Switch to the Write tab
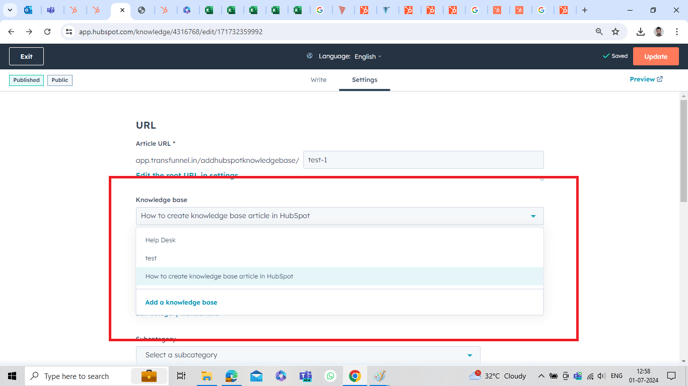 pyautogui.click(x=319, y=79)
